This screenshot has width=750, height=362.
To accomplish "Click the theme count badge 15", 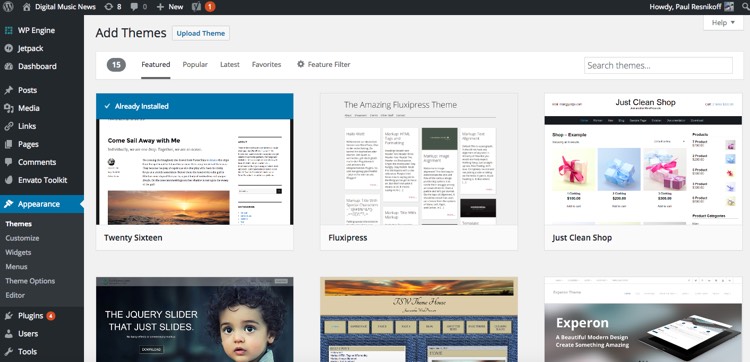I will tap(116, 65).
